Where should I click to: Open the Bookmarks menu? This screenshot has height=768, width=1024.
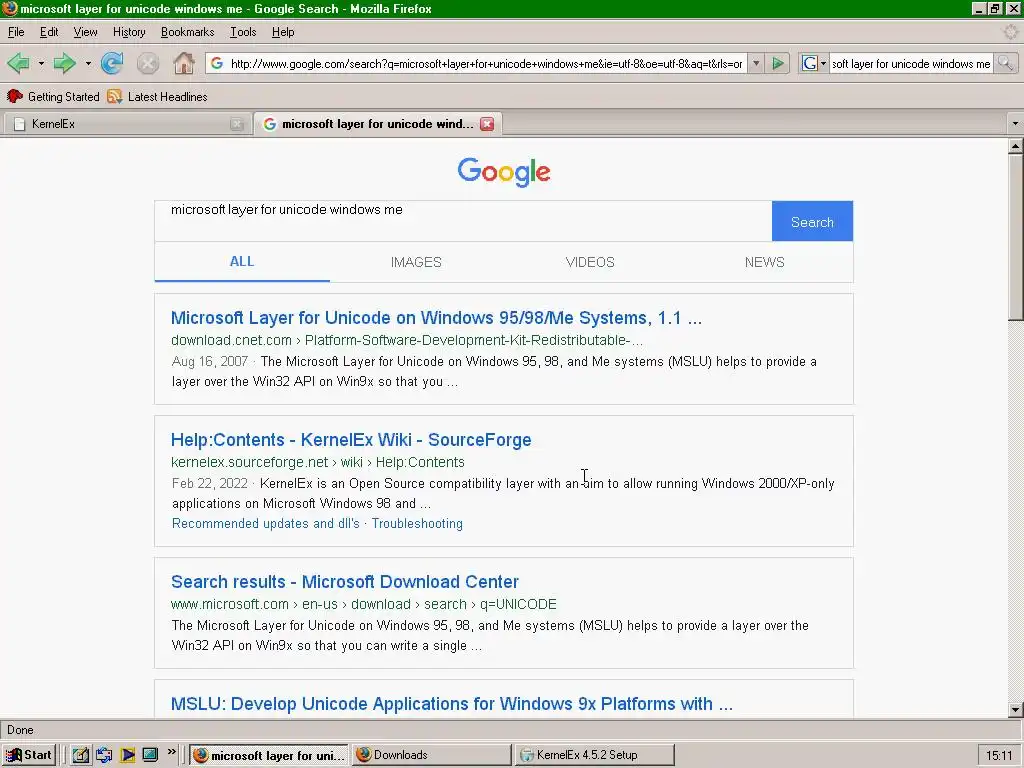pos(187,32)
